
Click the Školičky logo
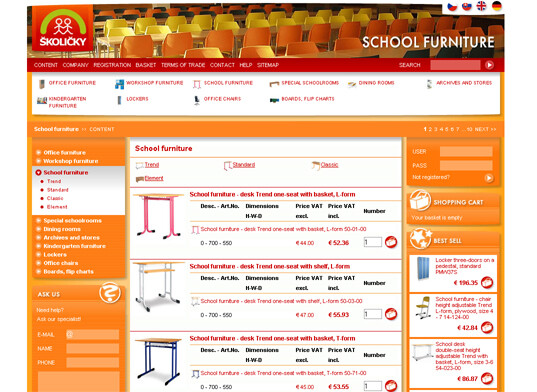(x=62, y=28)
